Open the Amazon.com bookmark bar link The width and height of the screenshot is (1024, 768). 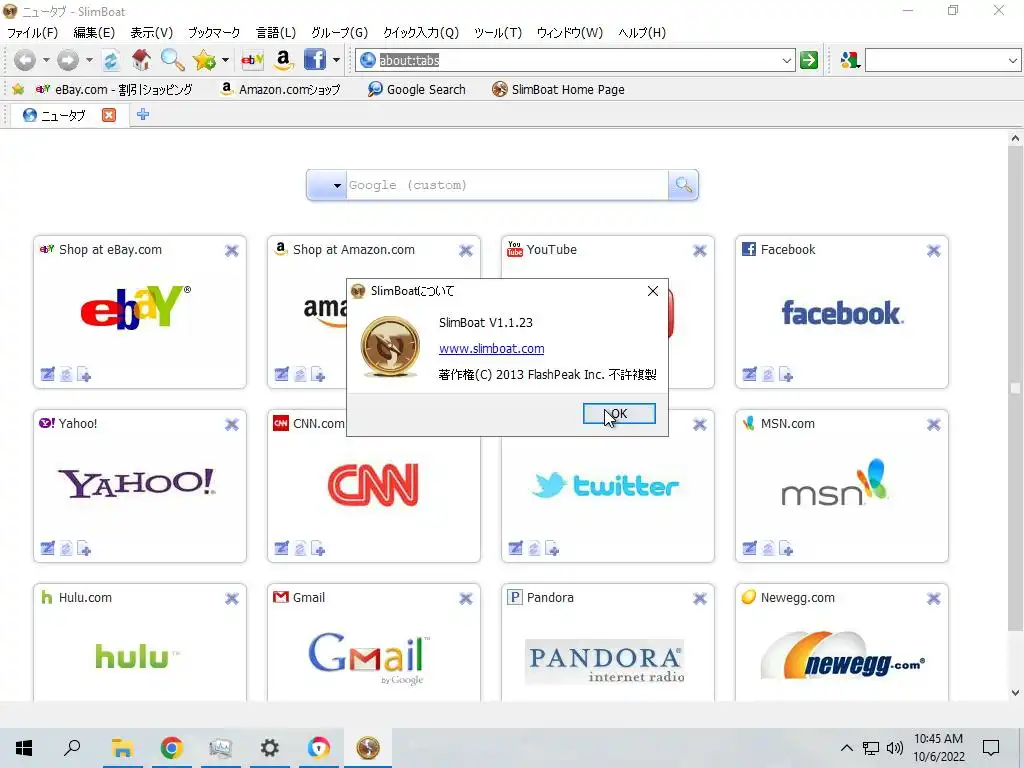tap(281, 89)
